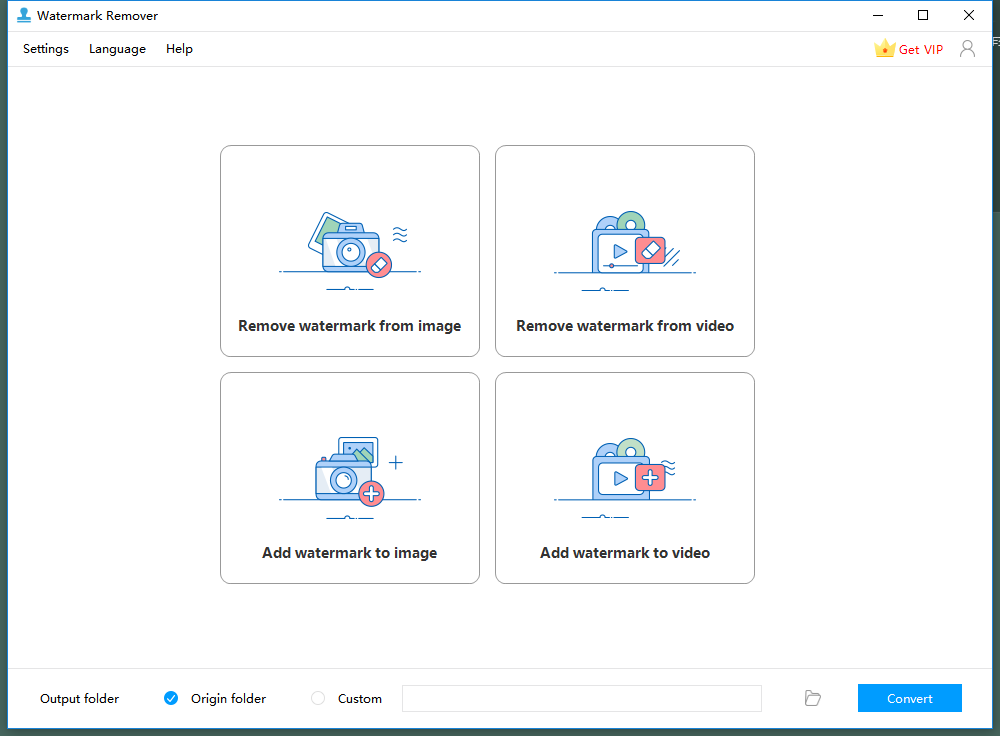Select the Custom output folder option

(318, 698)
